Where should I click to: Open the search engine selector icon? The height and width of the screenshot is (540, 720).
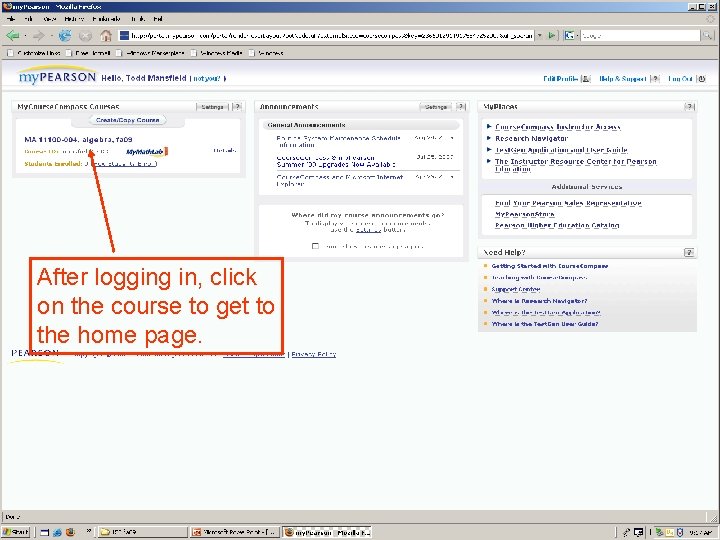[x=570, y=35]
